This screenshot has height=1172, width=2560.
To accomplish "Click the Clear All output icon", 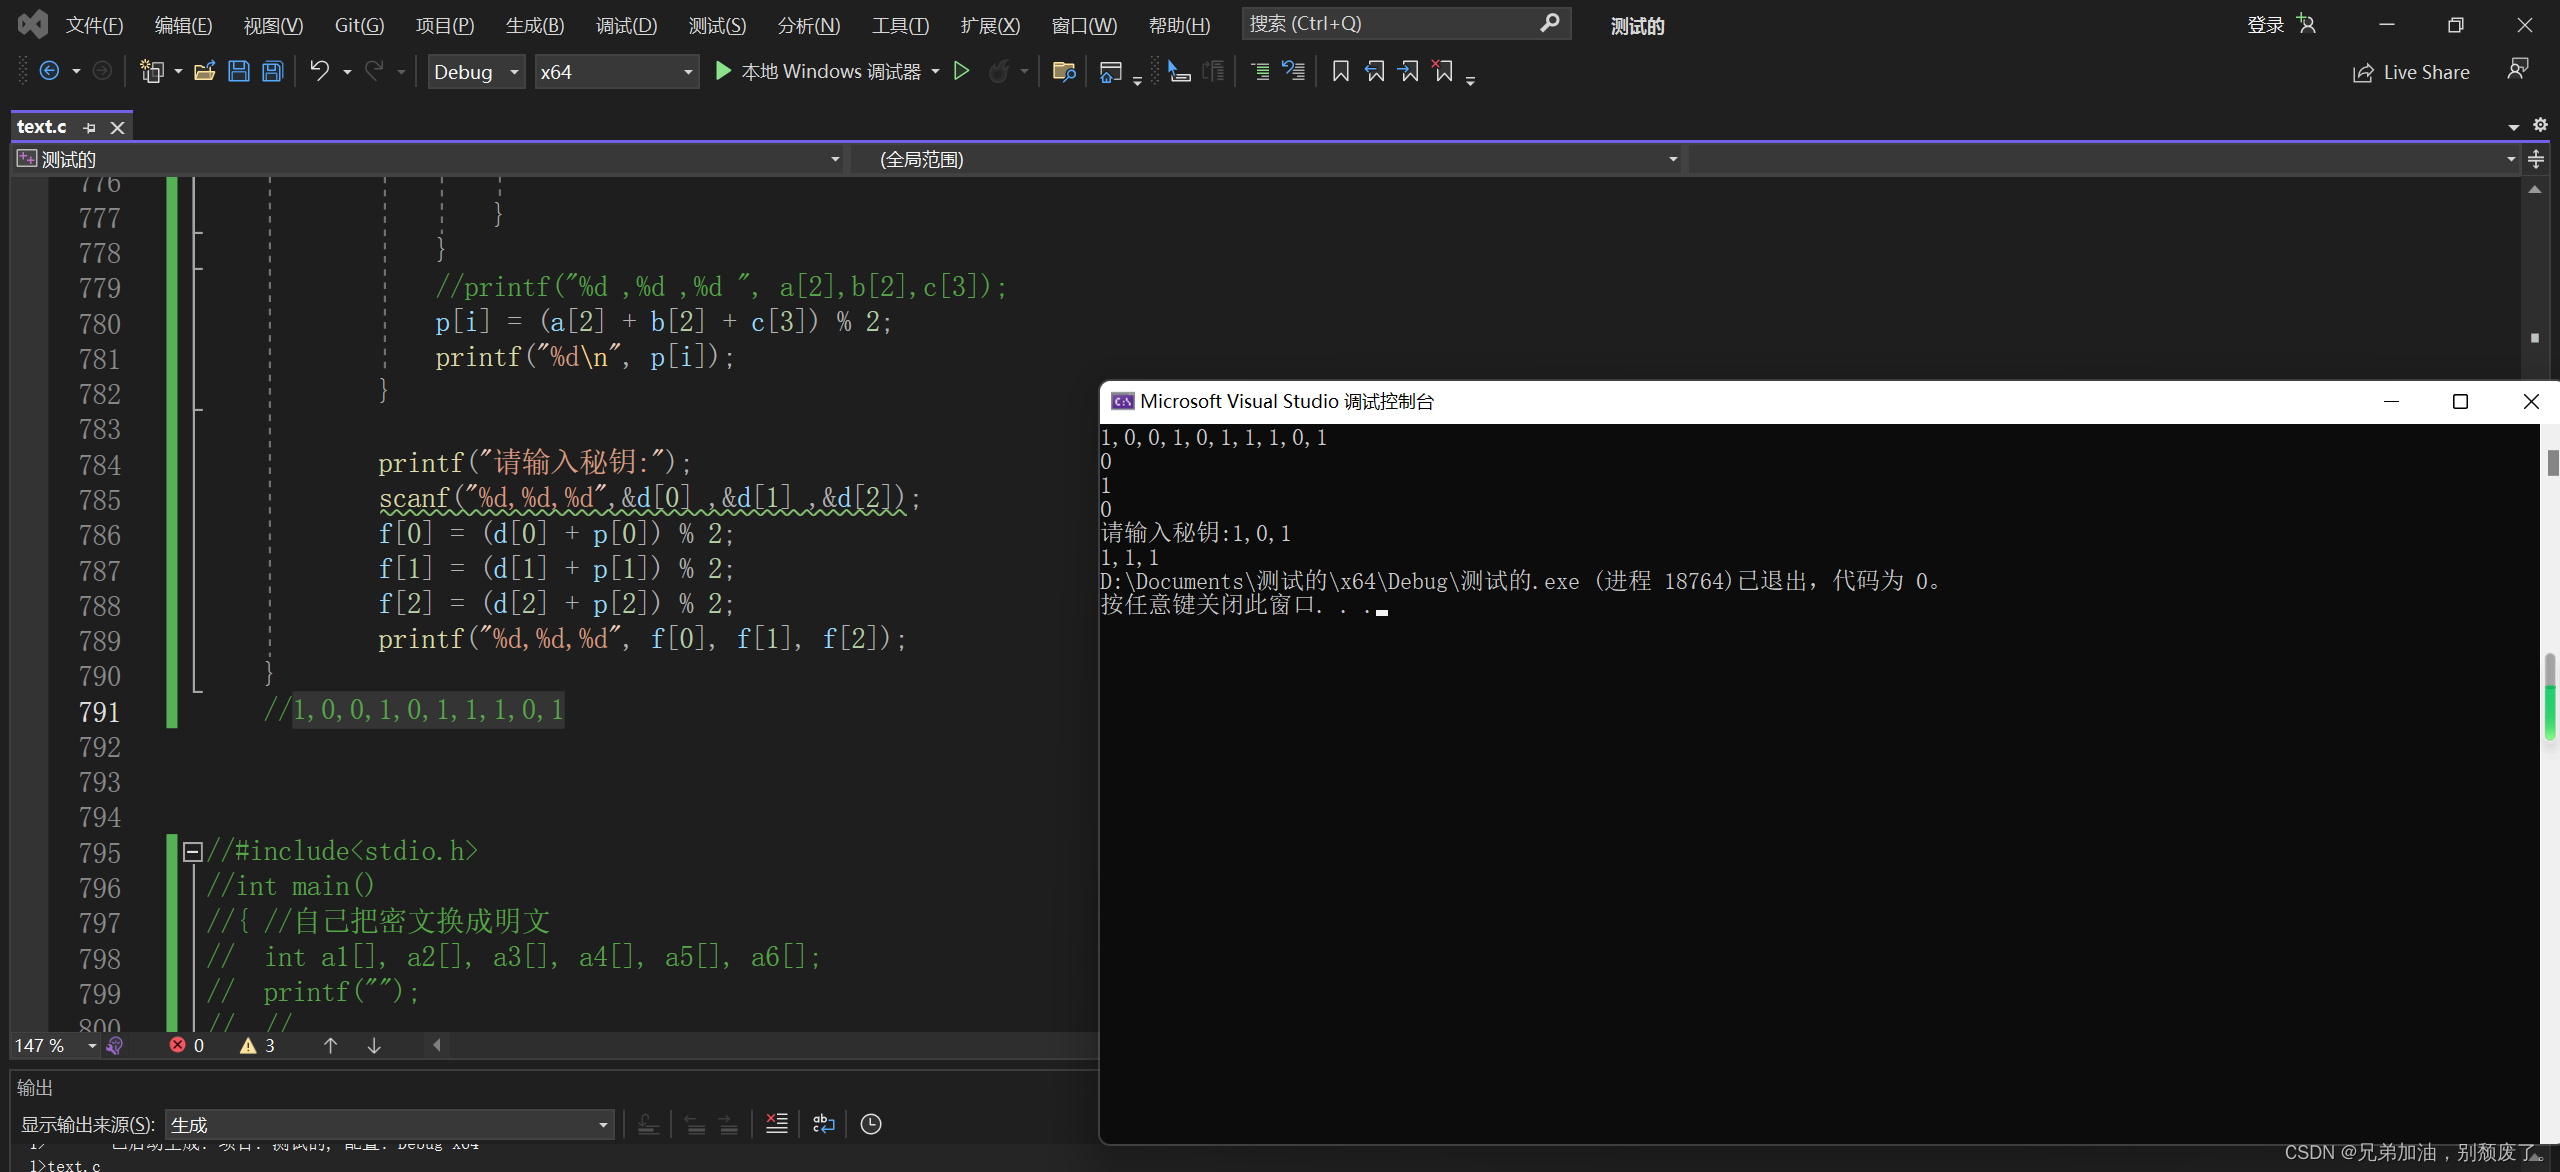I will [777, 1124].
